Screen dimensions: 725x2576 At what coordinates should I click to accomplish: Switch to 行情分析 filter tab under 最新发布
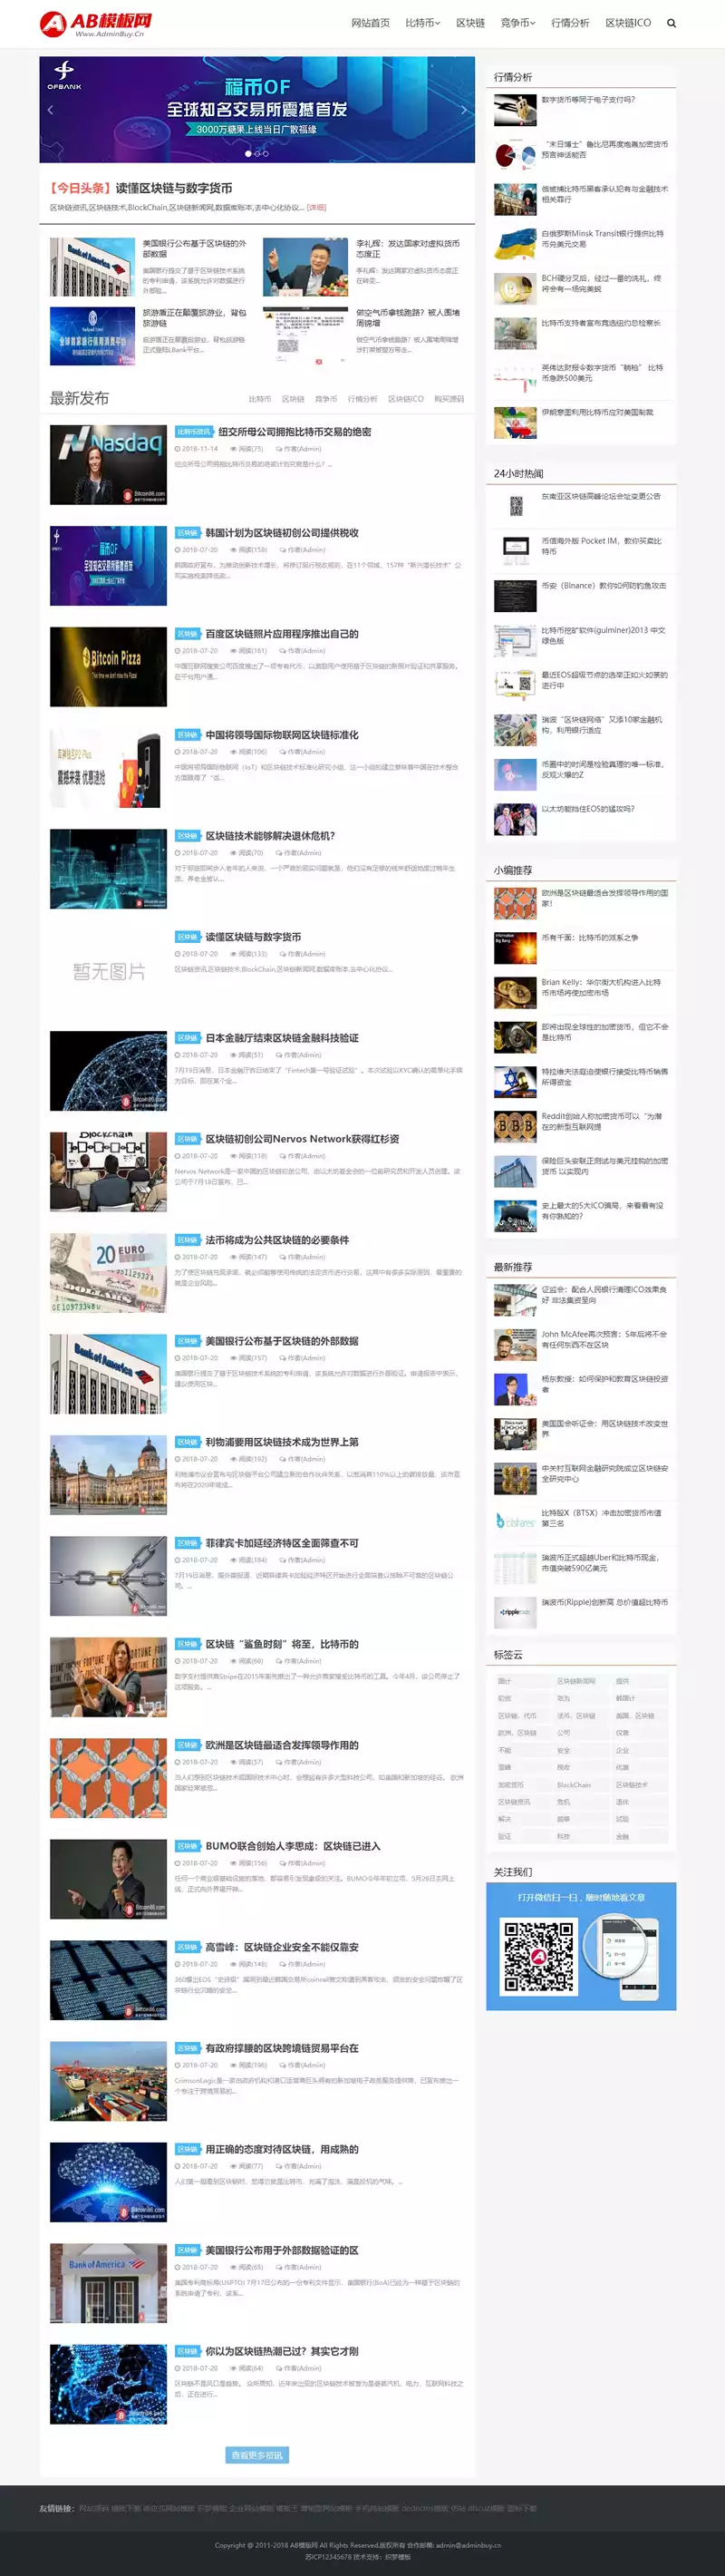tap(362, 399)
